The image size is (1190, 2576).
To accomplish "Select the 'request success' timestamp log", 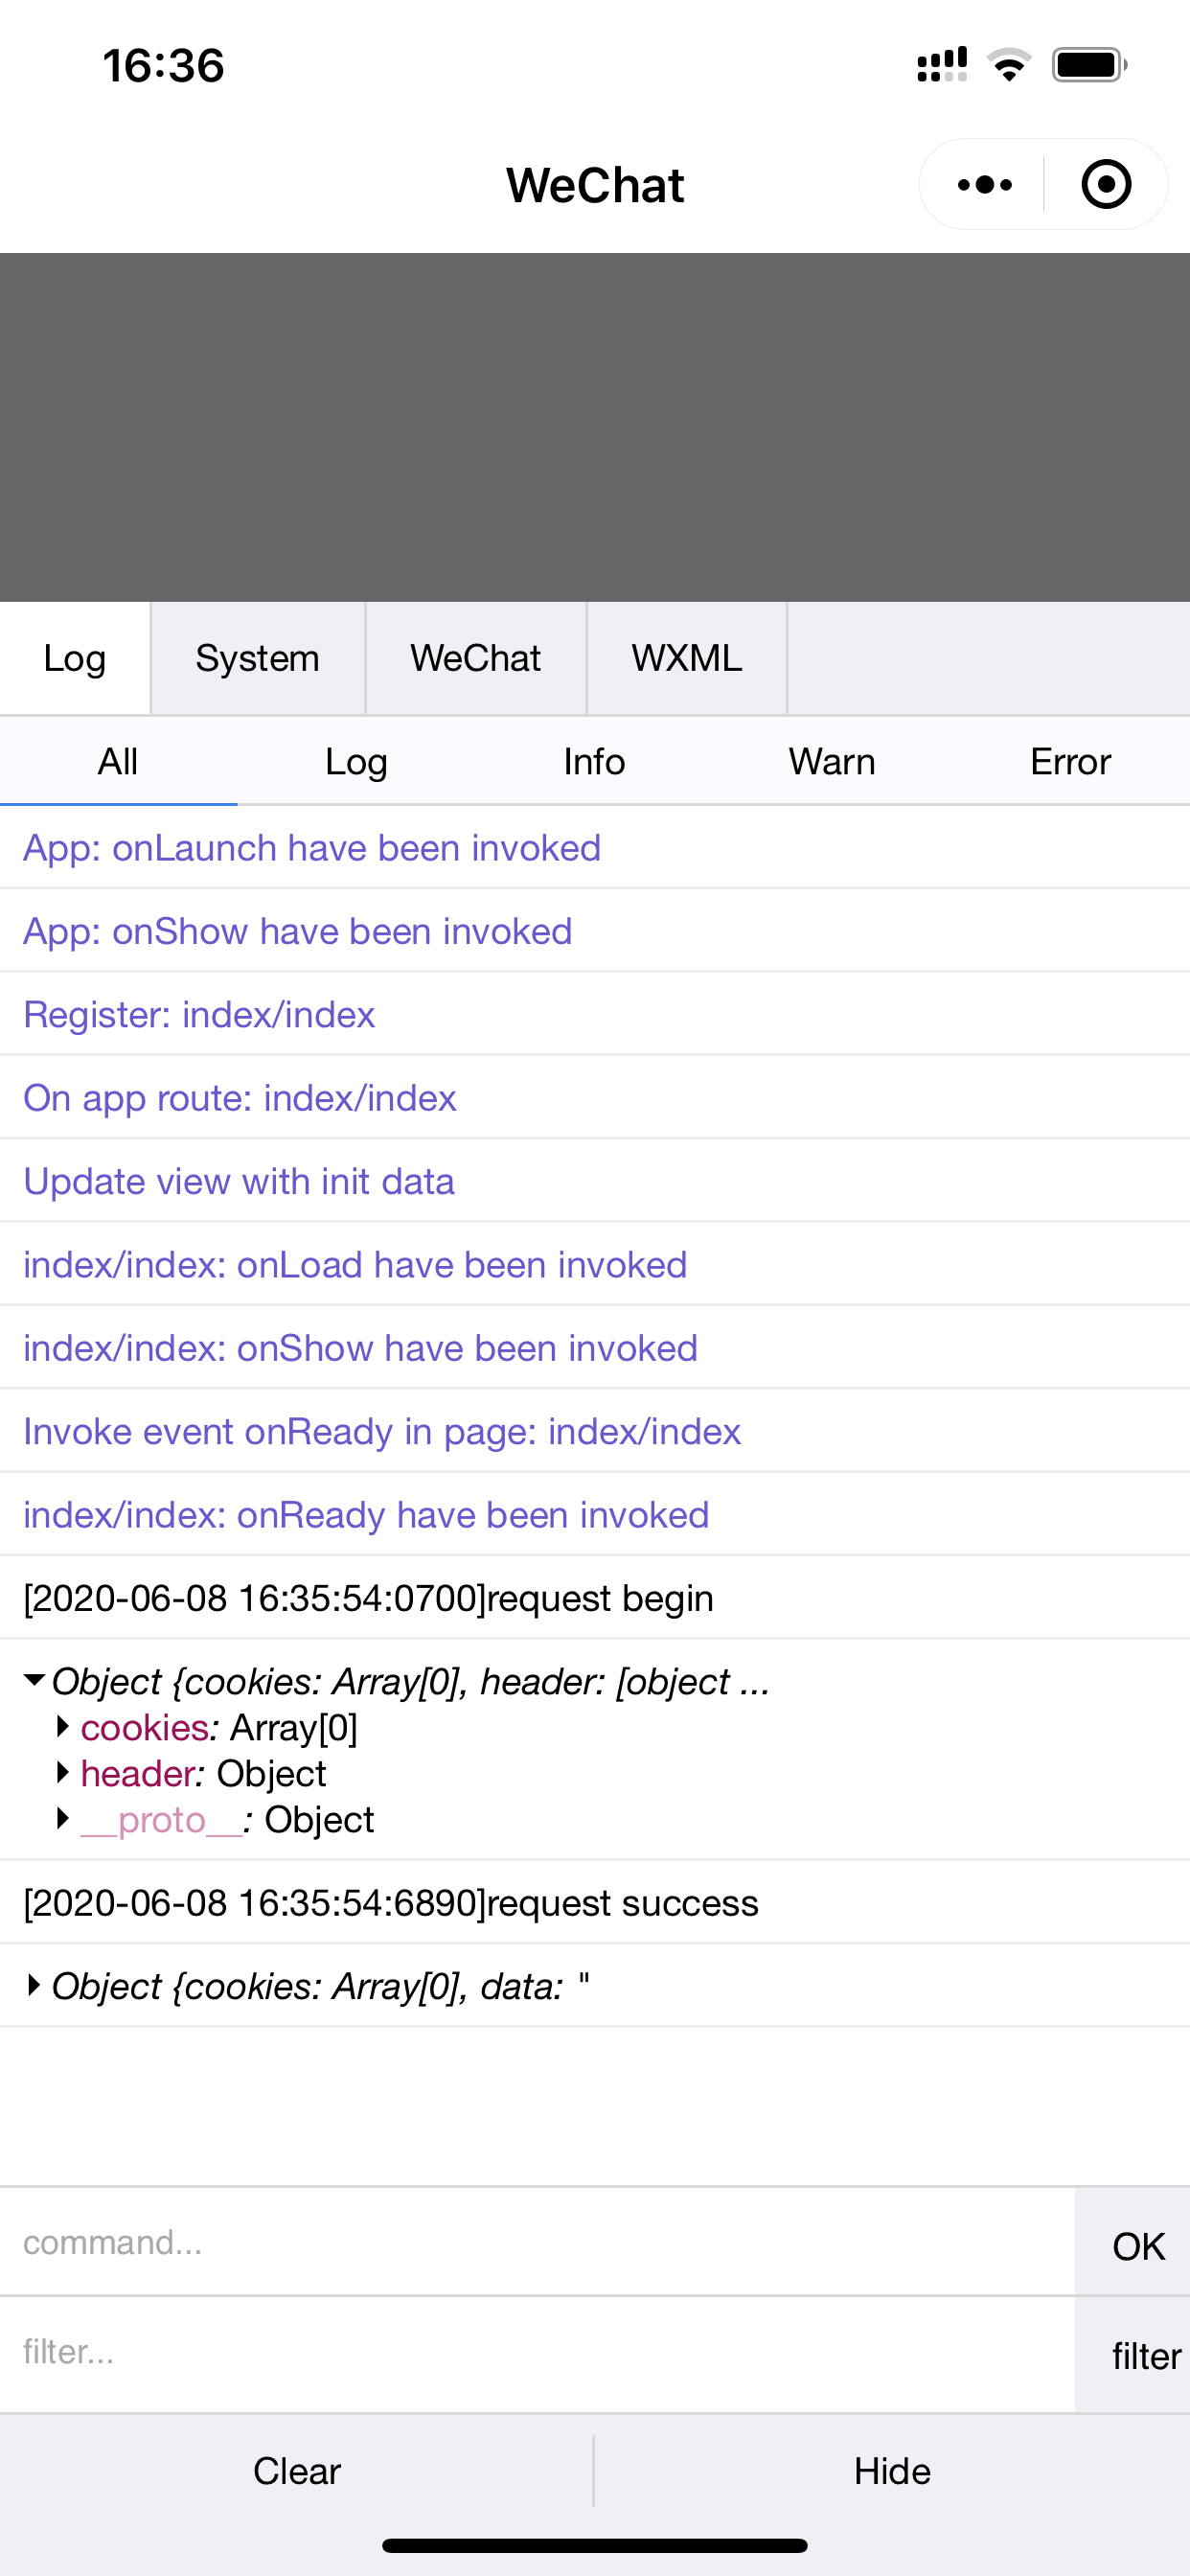I will coord(595,1902).
